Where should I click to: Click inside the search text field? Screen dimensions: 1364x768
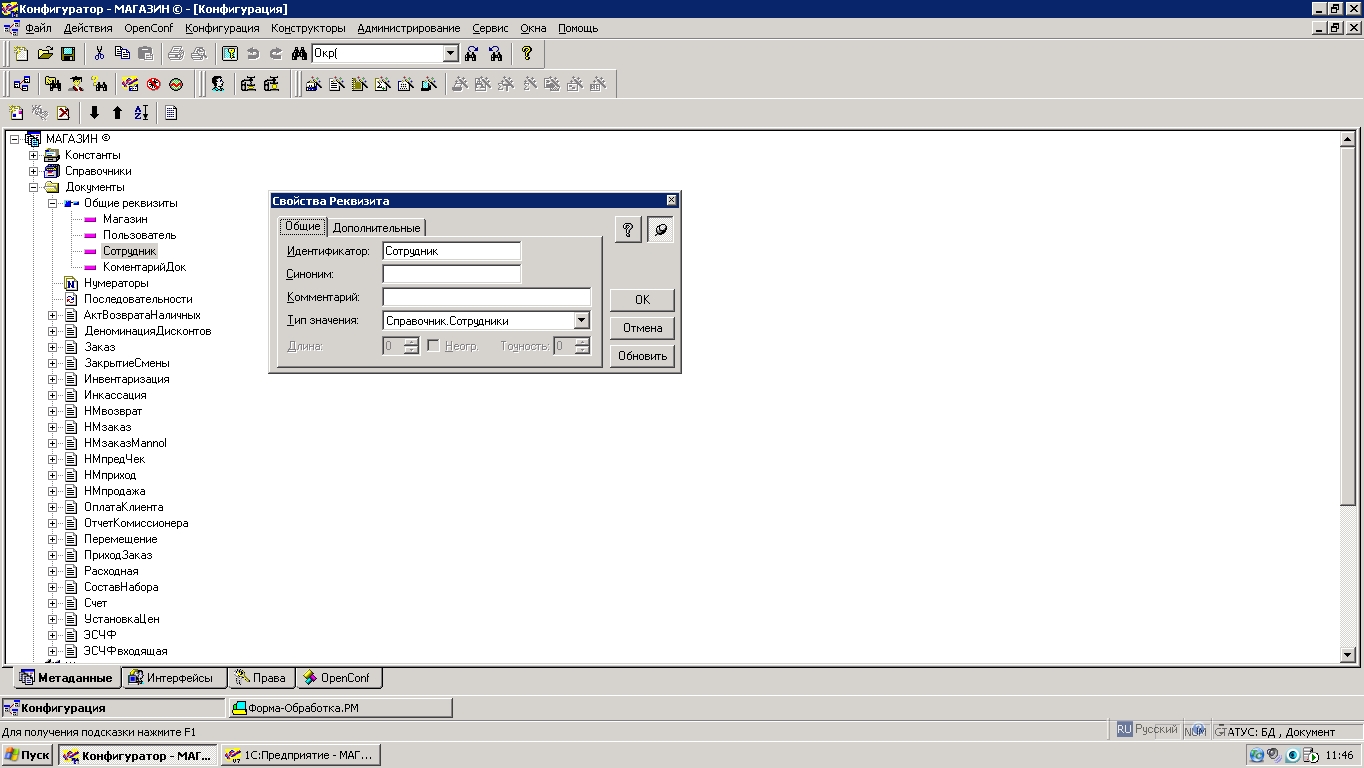pos(377,54)
